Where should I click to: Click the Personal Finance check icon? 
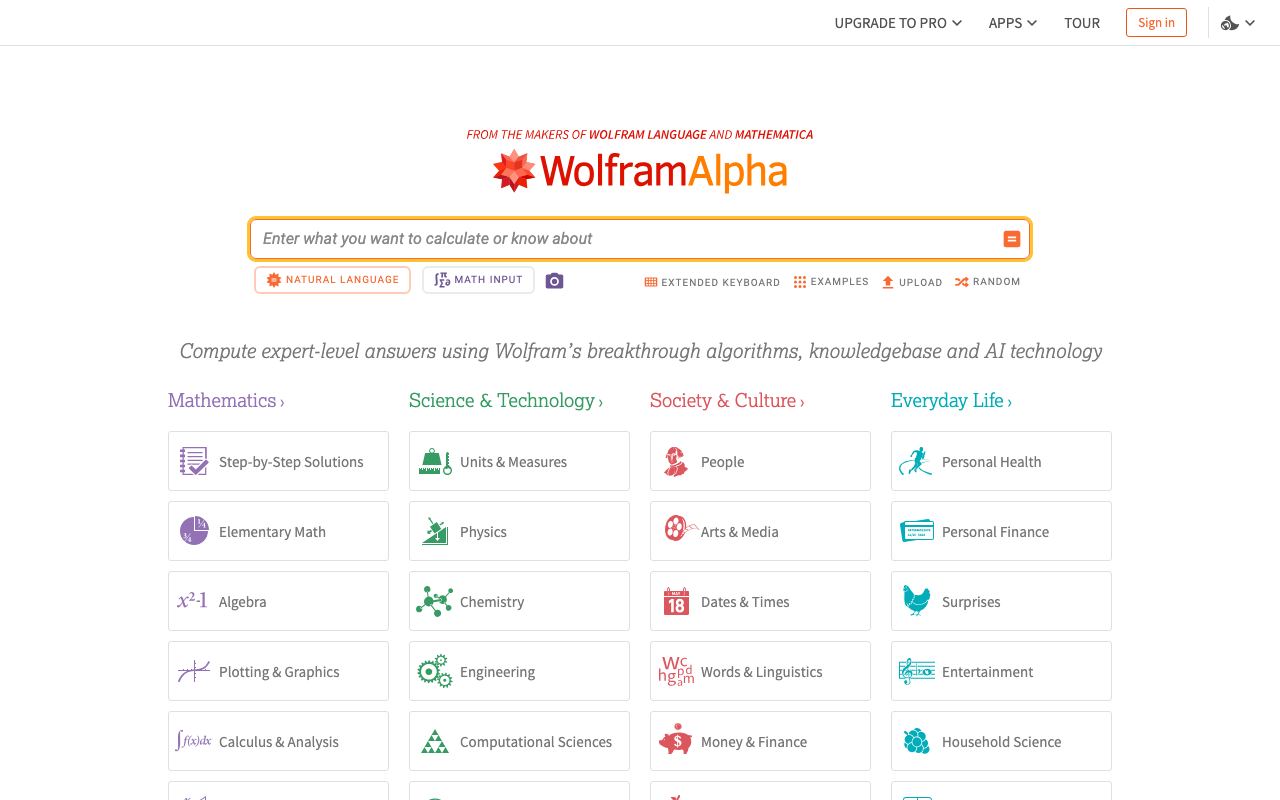[x=917, y=530]
